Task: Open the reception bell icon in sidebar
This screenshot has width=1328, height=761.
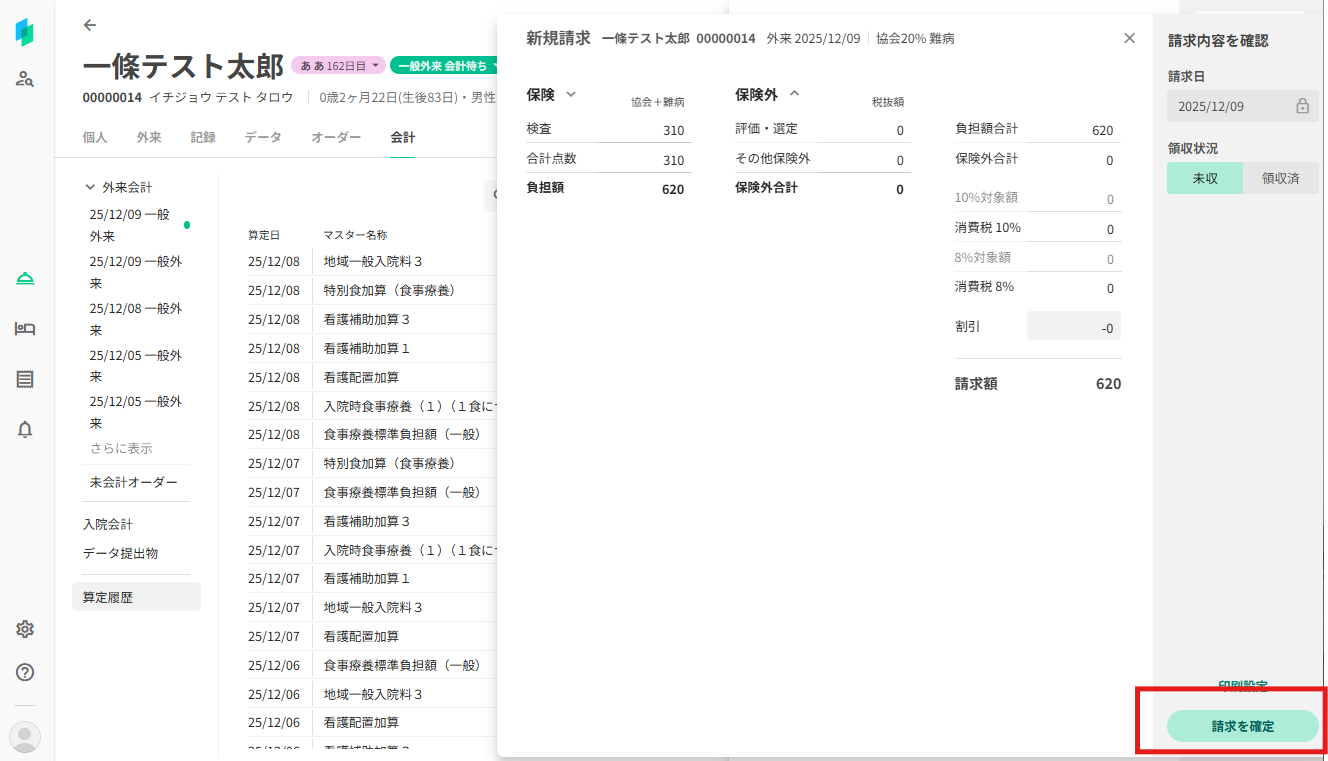Action: point(25,278)
